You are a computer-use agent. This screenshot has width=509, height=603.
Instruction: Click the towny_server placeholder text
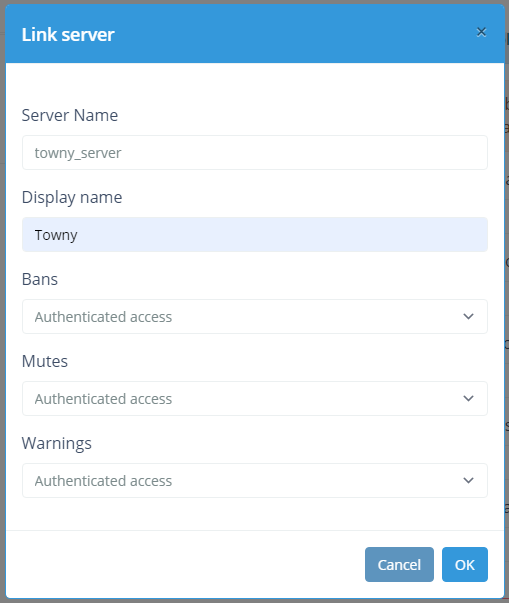pyautogui.click(x=78, y=153)
